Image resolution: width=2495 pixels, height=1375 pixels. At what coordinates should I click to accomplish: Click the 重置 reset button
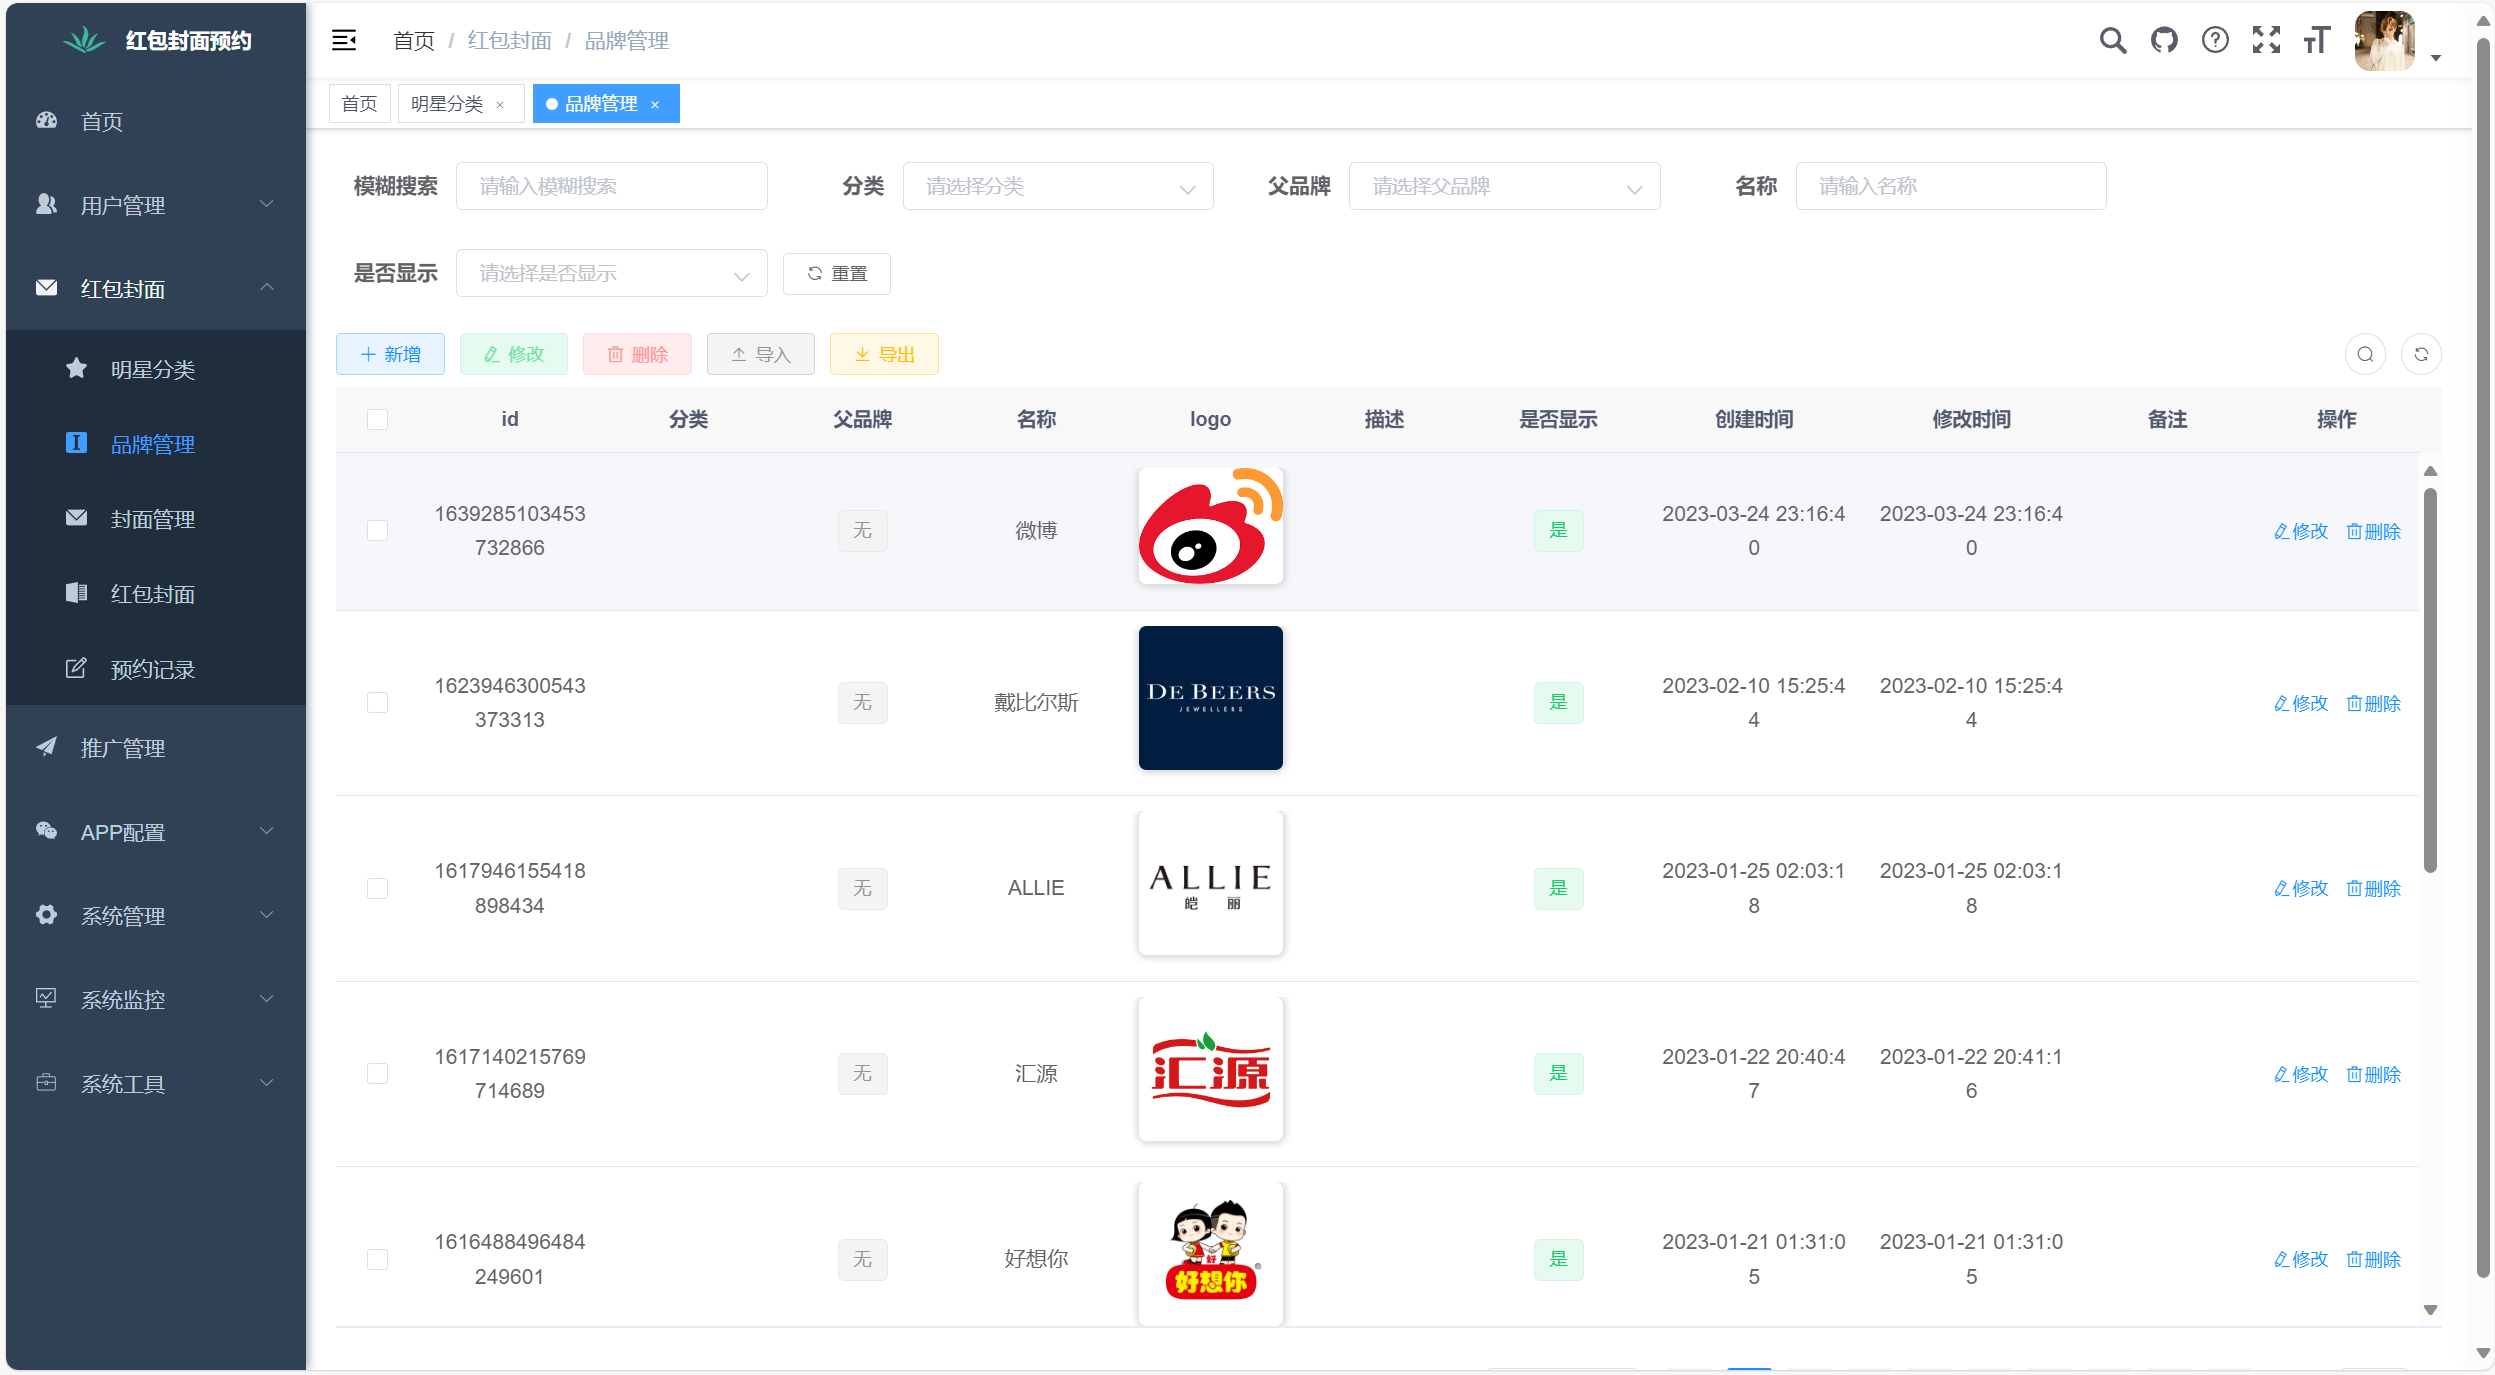[837, 273]
